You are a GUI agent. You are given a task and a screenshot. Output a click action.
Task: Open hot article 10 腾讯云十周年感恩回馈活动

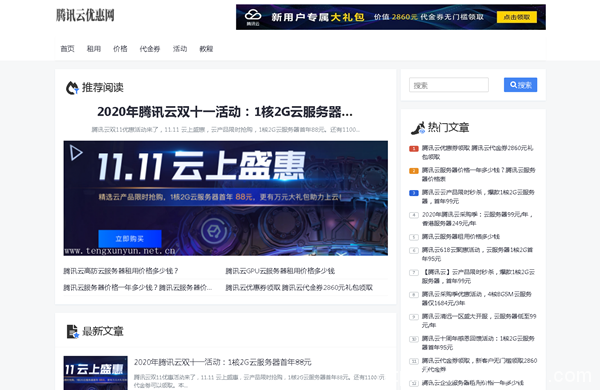(478, 343)
